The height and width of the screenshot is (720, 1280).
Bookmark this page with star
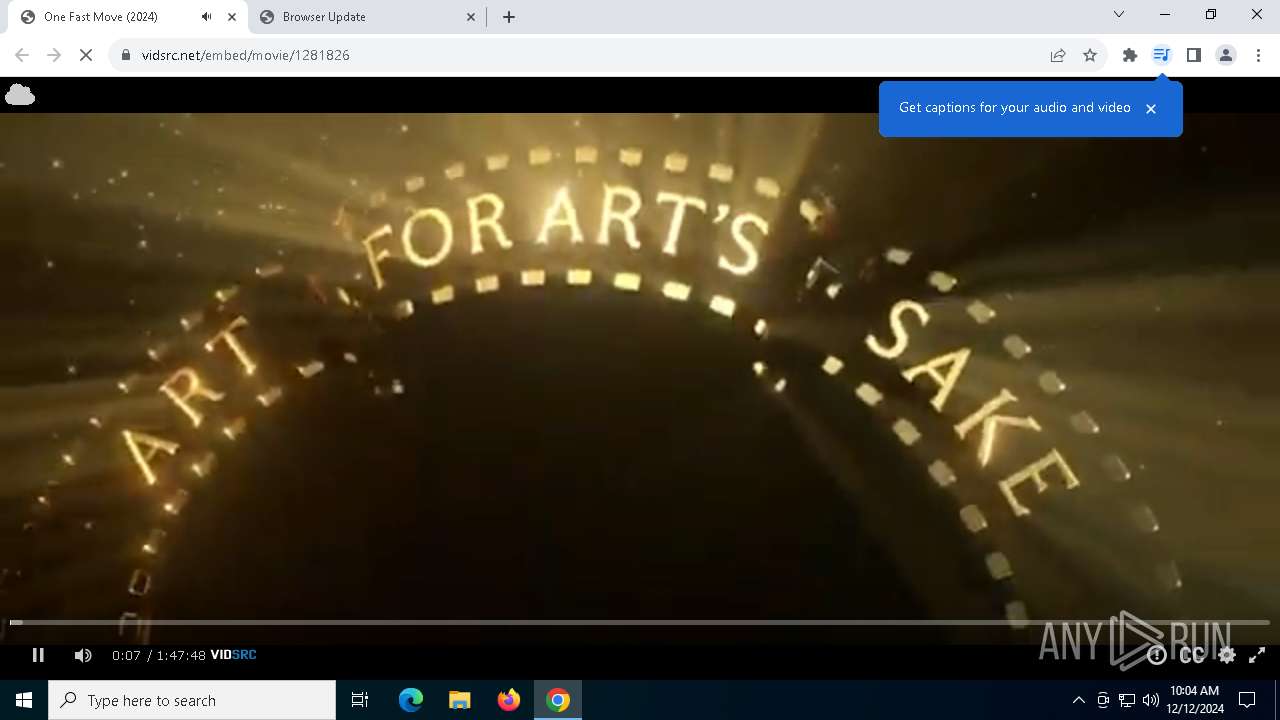tap(1090, 55)
